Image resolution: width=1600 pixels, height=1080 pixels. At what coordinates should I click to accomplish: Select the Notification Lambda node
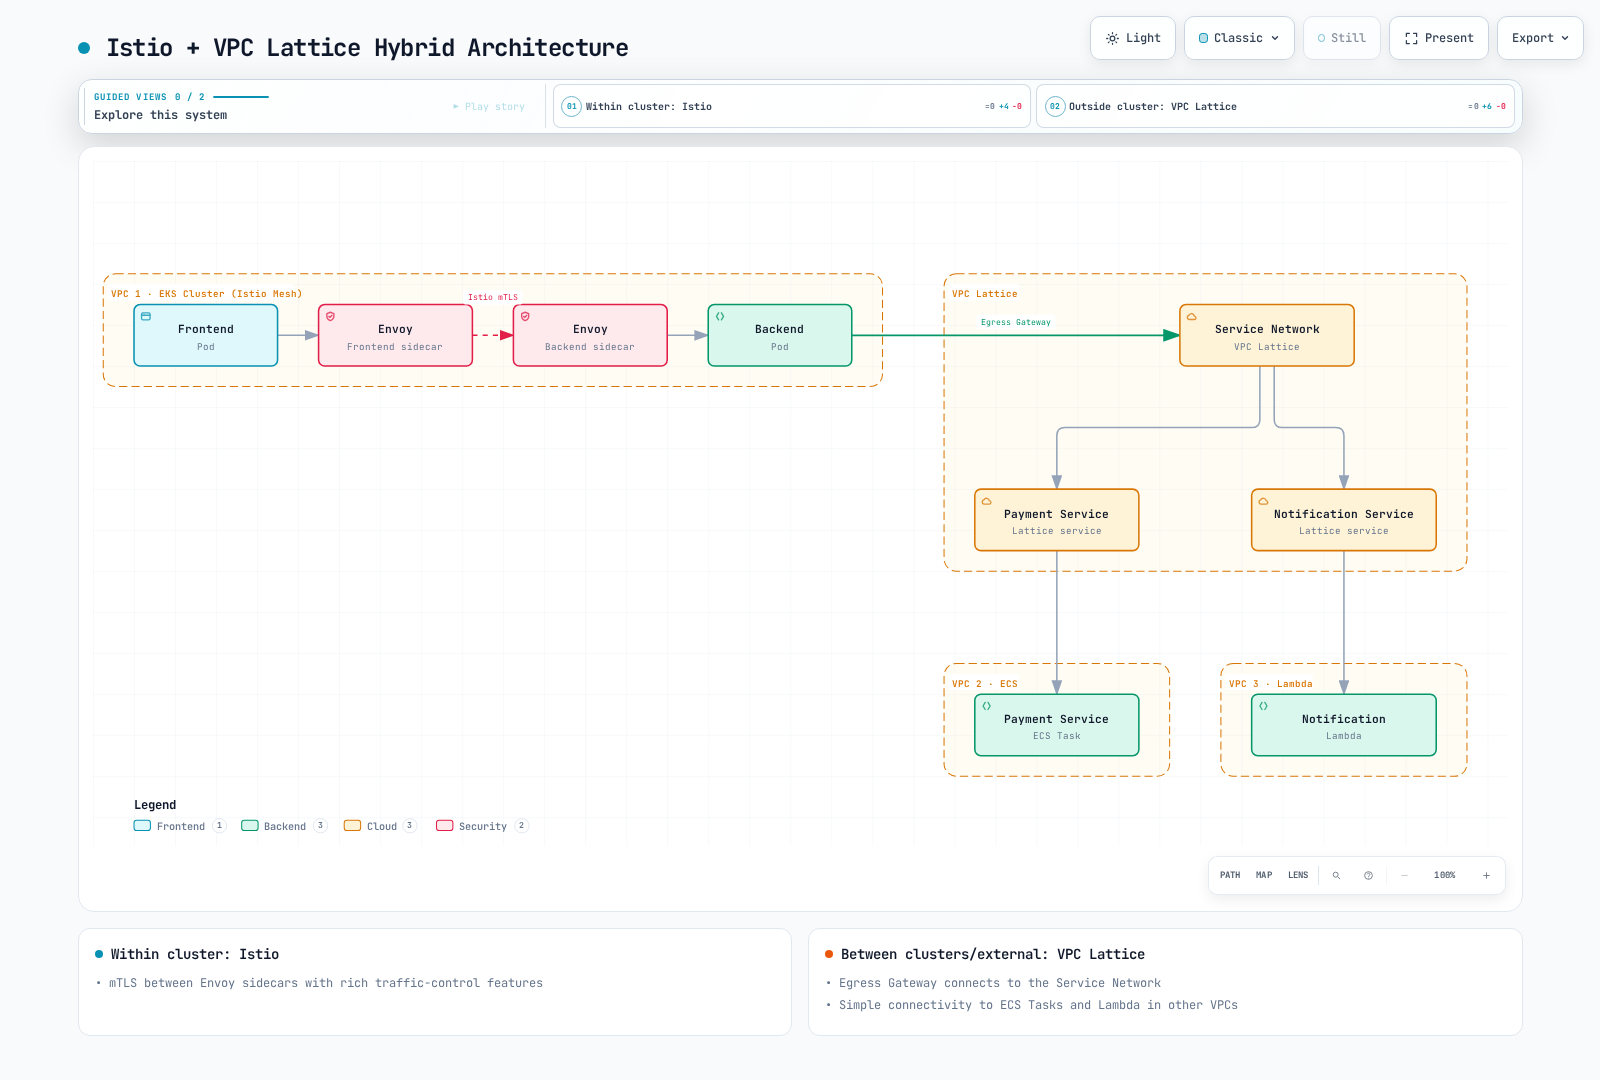(1344, 725)
